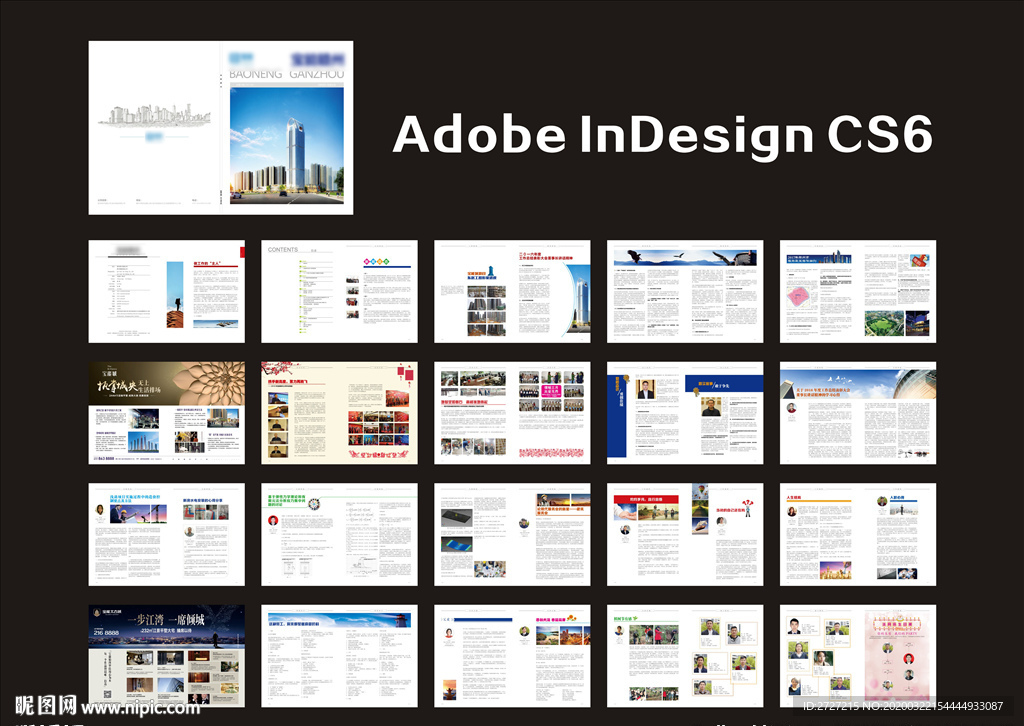This screenshot has width=1024, height=726.
Task: Select the back cover with city skyline sketch
Action: click(x=155, y=127)
